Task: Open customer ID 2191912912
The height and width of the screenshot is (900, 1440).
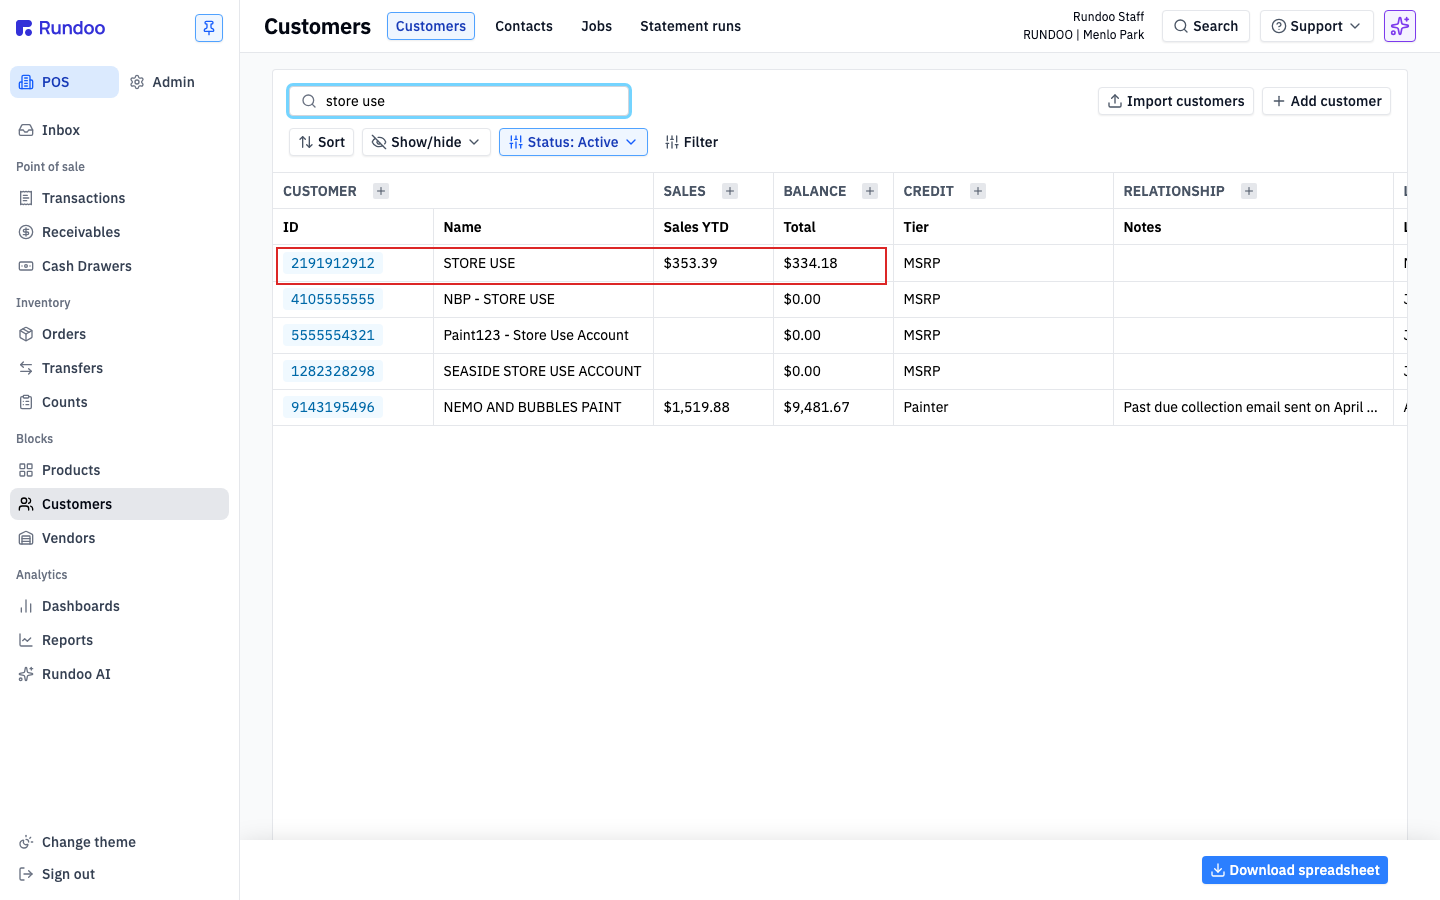Action: click(333, 263)
